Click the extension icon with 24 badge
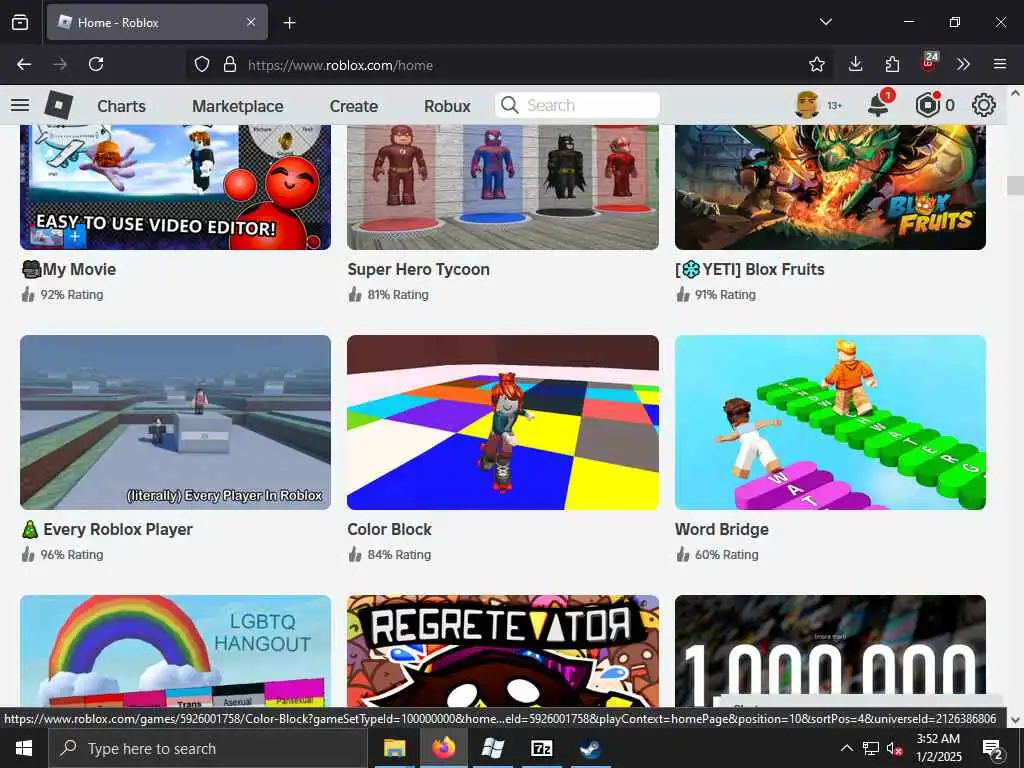The width and height of the screenshot is (1024, 768). coord(929,63)
